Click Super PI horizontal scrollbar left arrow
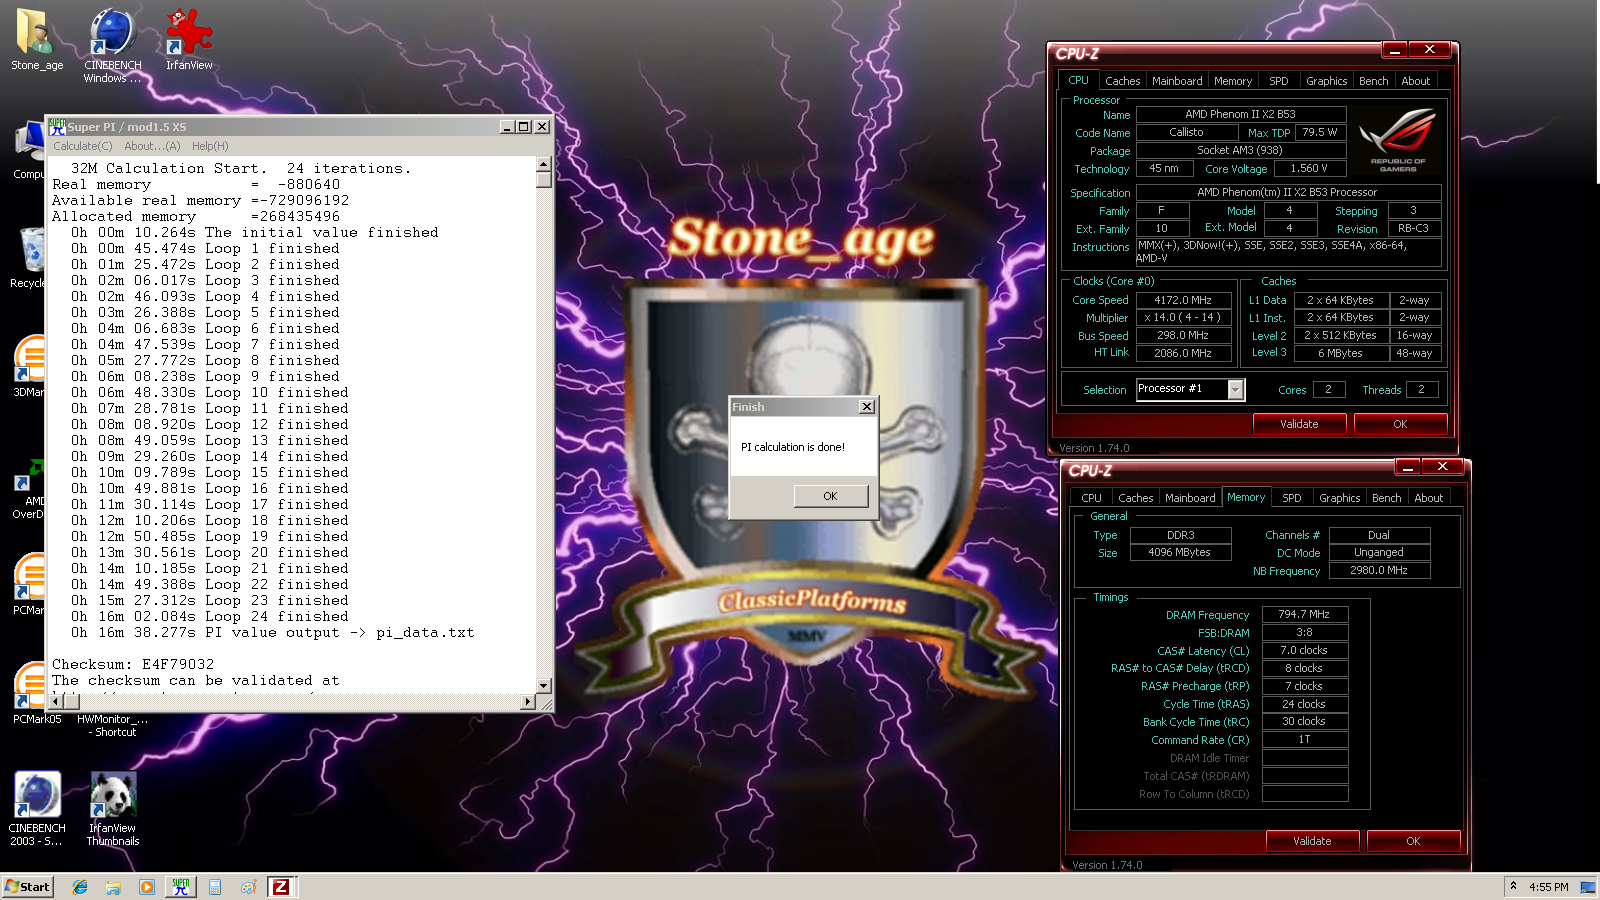The height and width of the screenshot is (900, 1600). pos(56,702)
